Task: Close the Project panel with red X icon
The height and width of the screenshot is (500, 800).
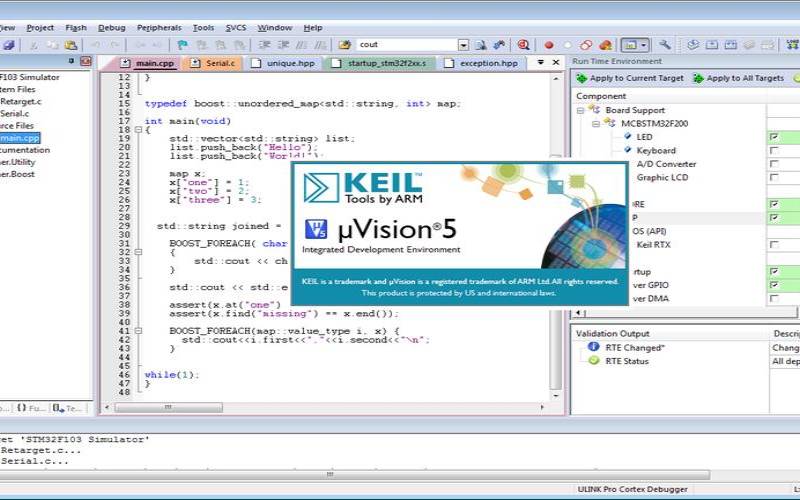Action: [86, 61]
